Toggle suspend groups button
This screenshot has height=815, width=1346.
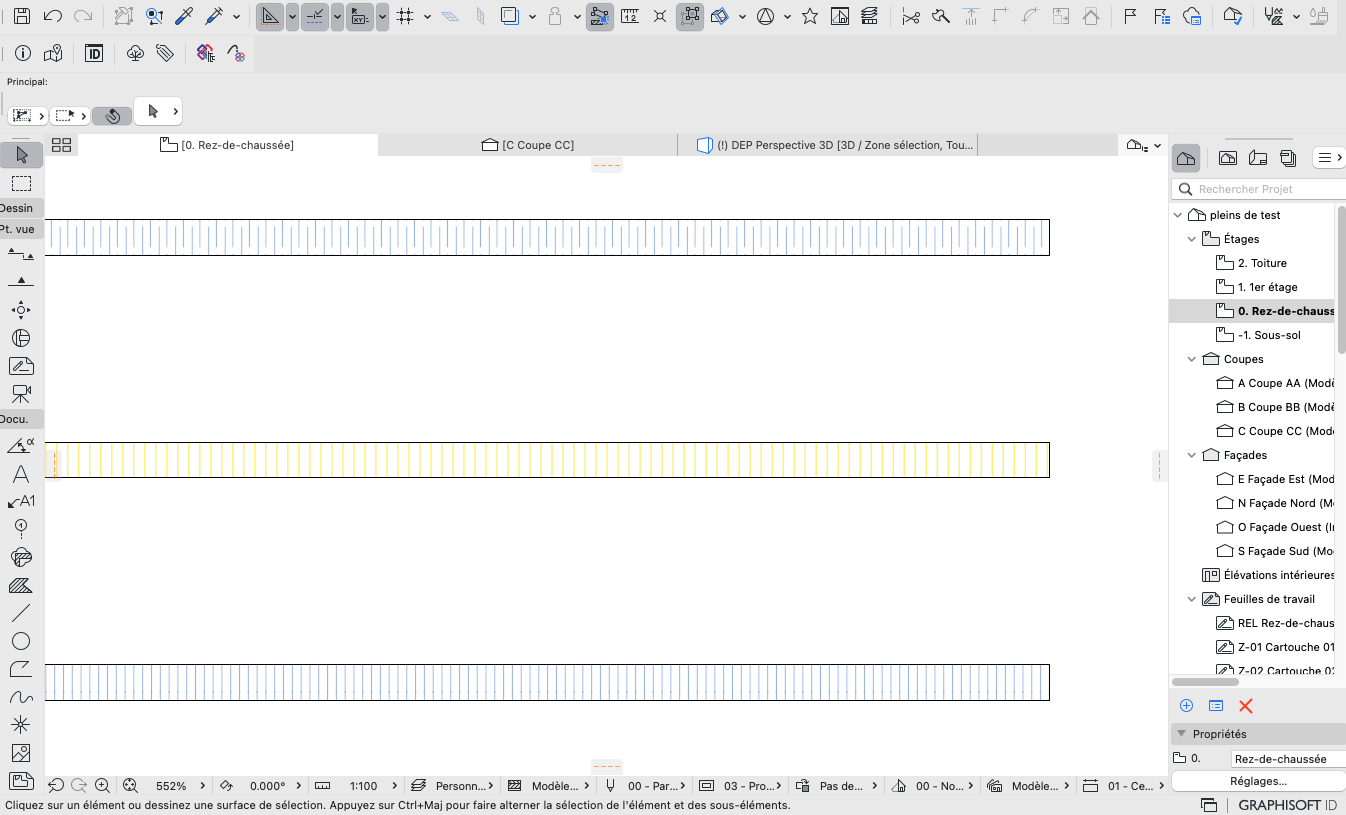[690, 16]
